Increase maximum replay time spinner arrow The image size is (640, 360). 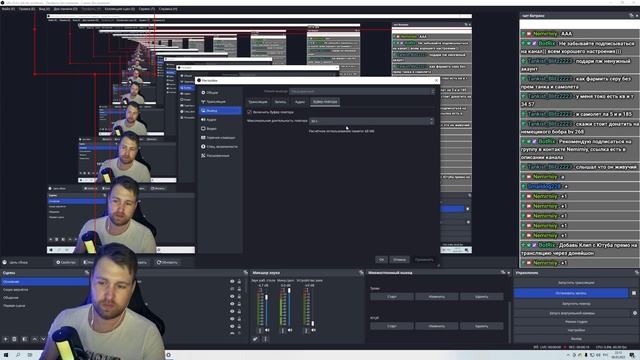(x=431, y=119)
